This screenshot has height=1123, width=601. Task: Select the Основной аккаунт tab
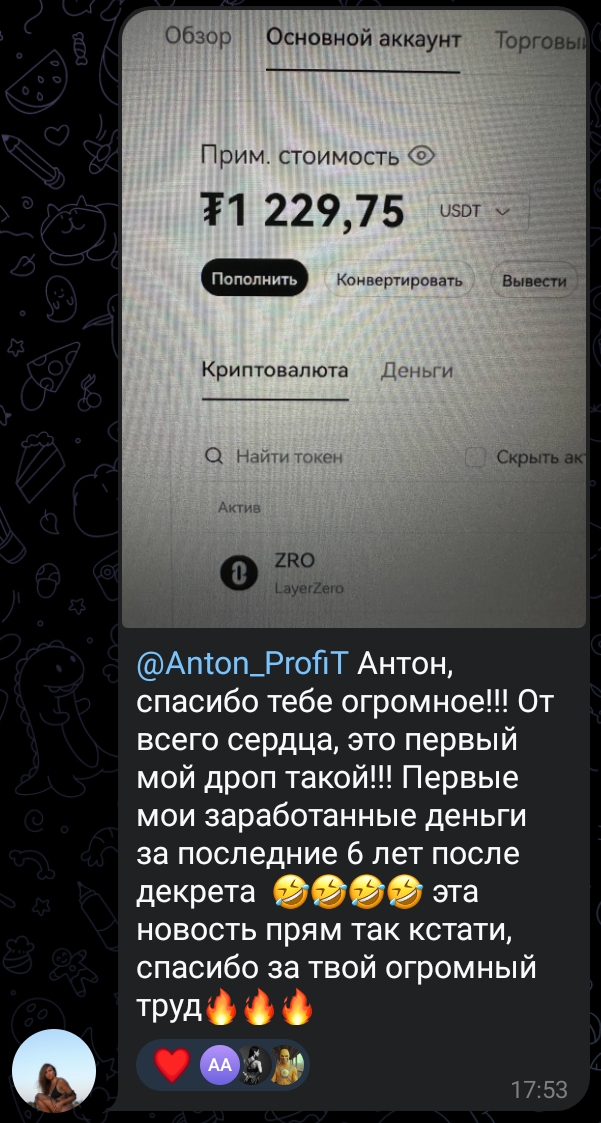click(363, 39)
